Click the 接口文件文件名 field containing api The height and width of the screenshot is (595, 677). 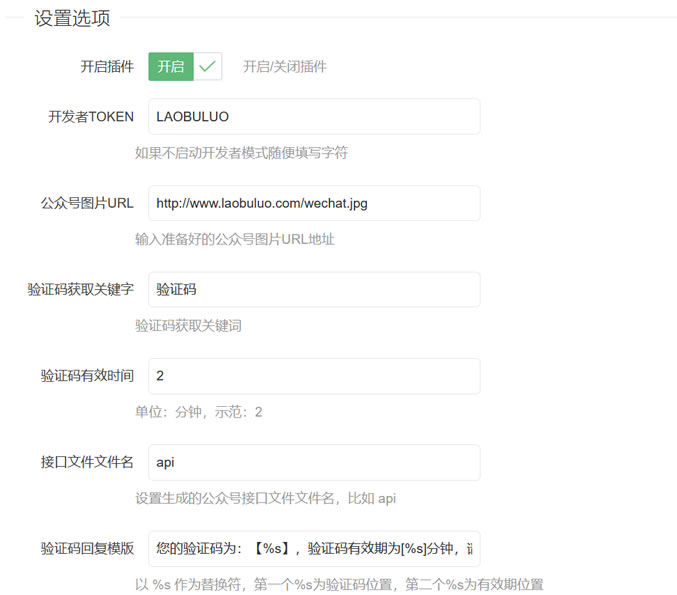click(x=313, y=462)
